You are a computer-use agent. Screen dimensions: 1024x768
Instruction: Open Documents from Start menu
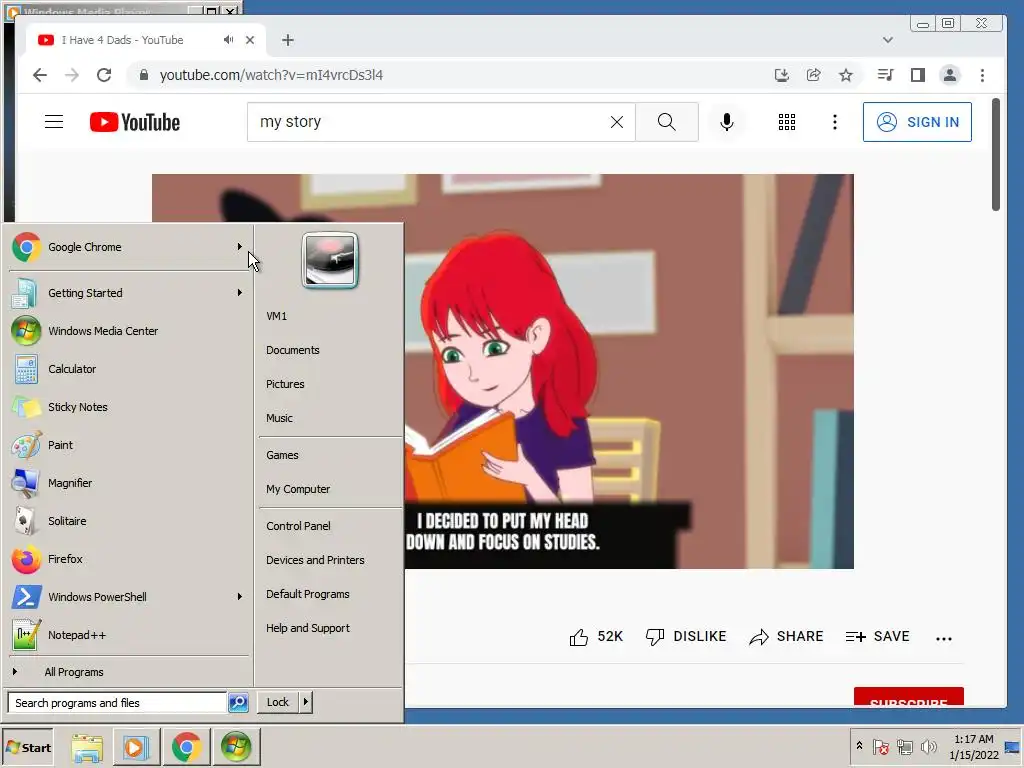tap(293, 350)
